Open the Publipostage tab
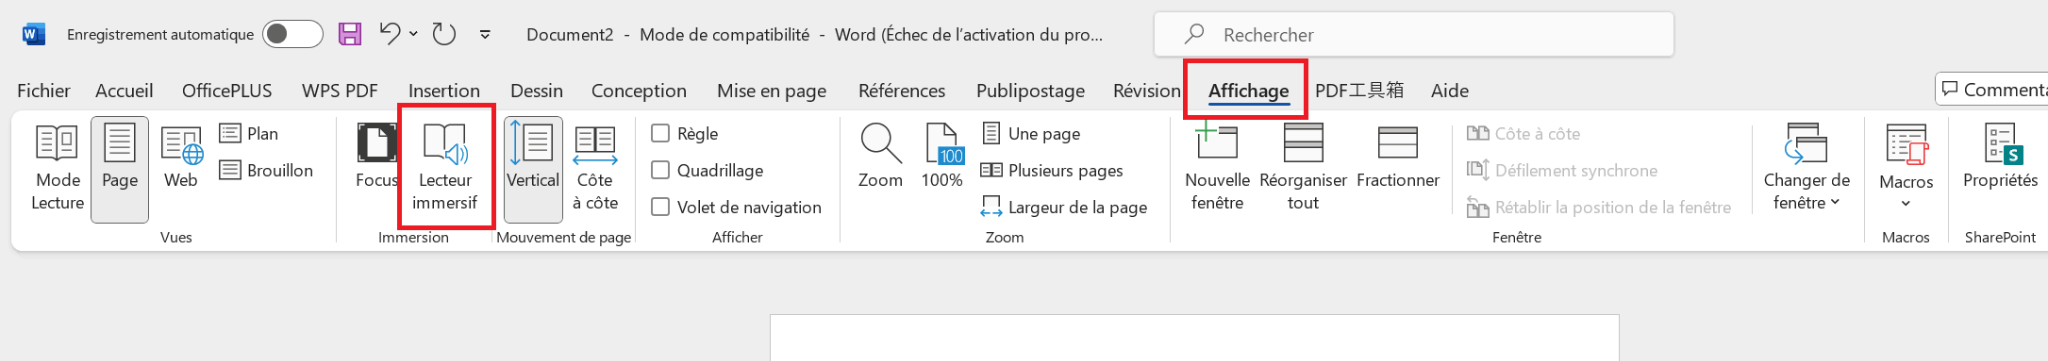This screenshot has height=361, width=2048. click(x=1031, y=91)
